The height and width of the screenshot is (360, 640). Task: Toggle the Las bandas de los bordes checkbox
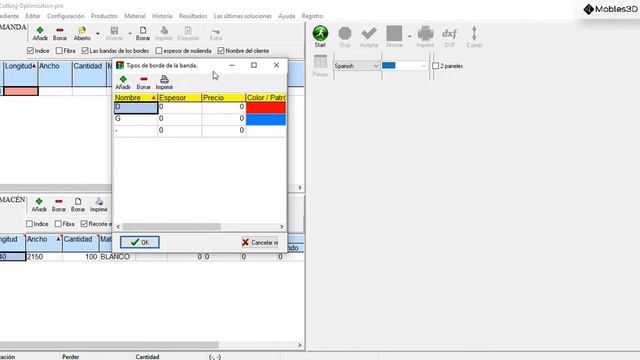coord(85,51)
